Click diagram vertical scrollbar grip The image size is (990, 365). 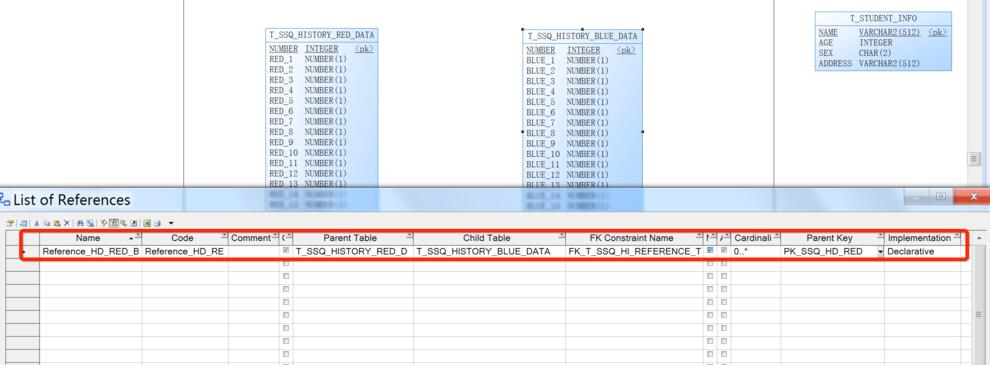pos(974,159)
